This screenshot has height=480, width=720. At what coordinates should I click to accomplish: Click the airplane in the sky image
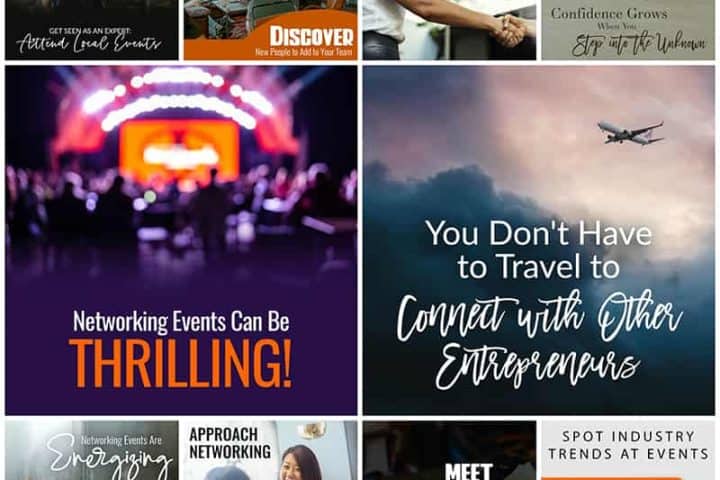(631, 132)
